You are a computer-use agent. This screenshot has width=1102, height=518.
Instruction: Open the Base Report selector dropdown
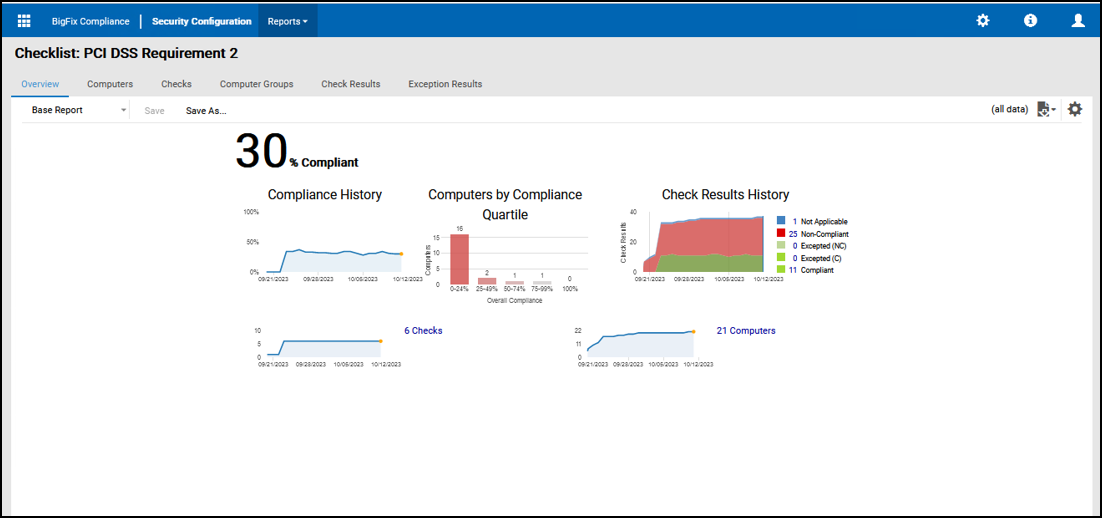pyautogui.click(x=78, y=110)
